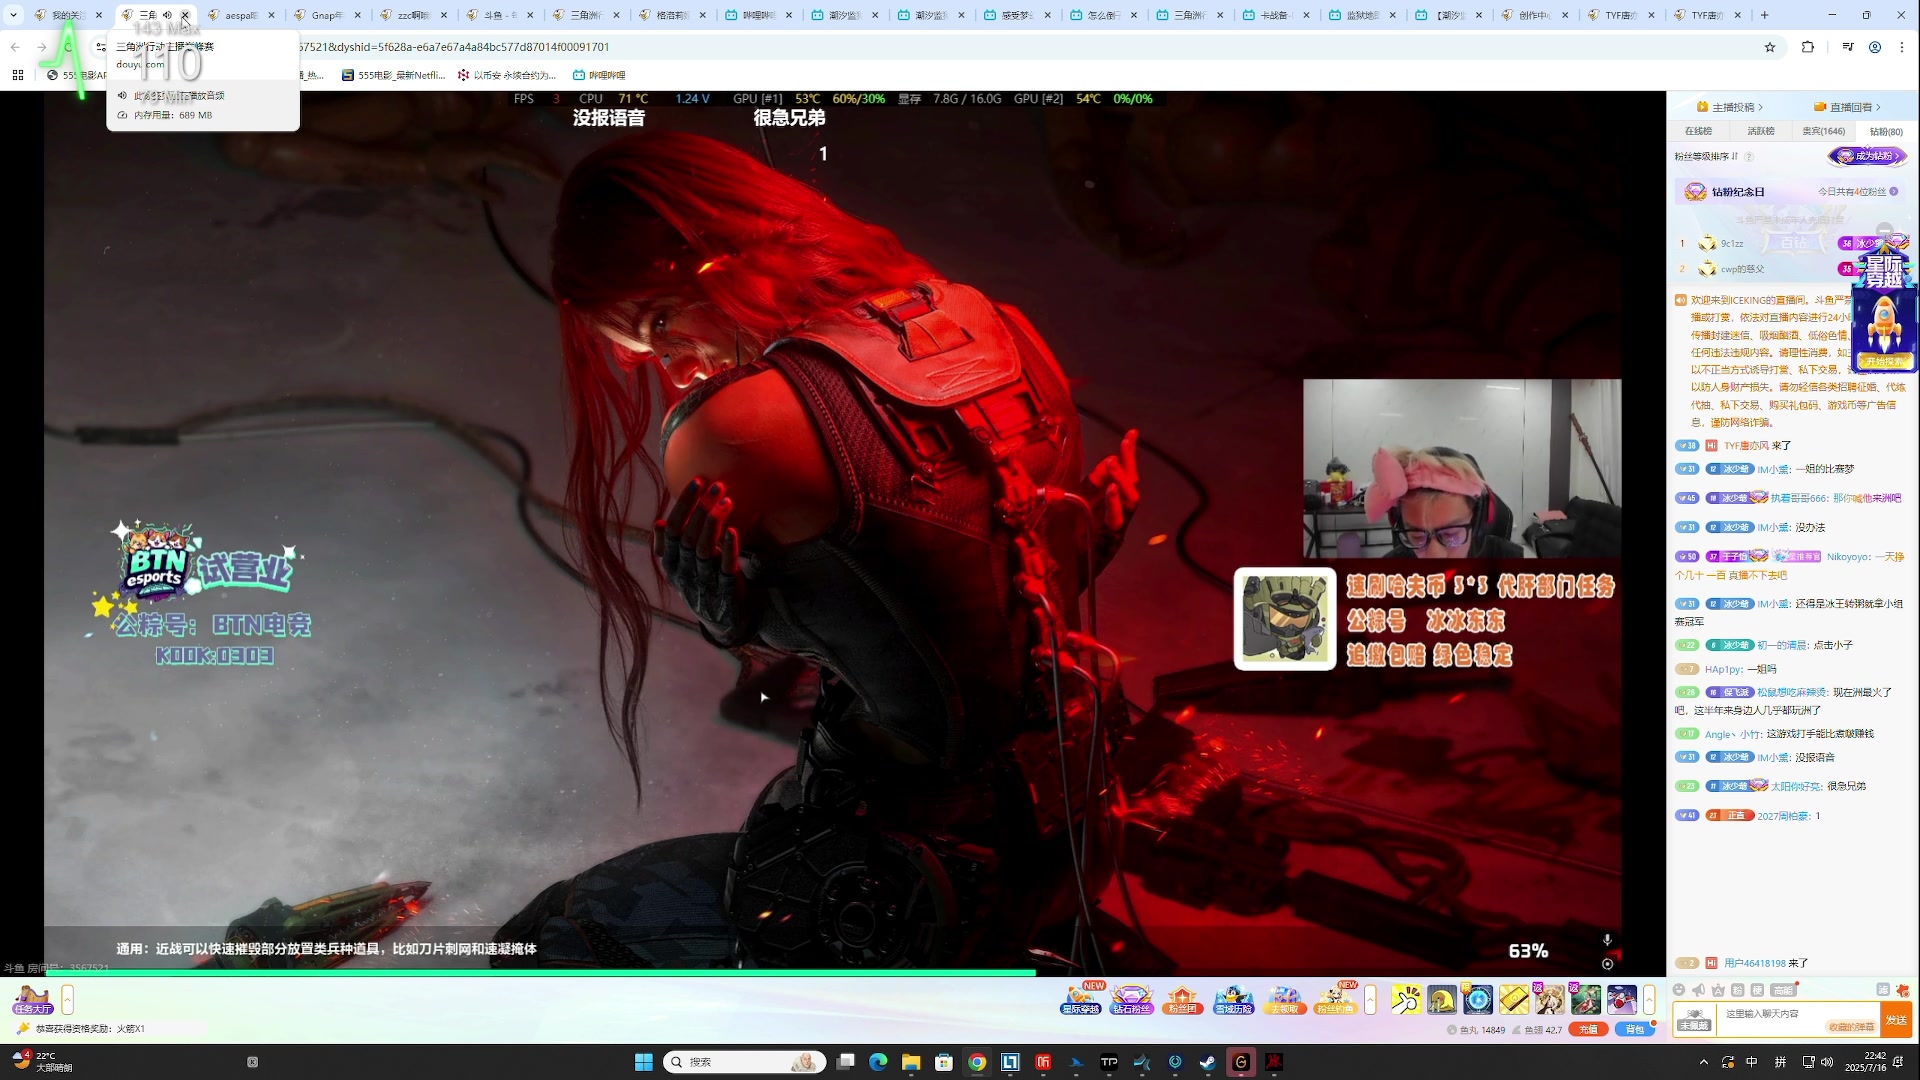Viewport: 1920px width, 1080px height.
Task: Switch to the 钻粉(80) tab
Action: 1886,131
